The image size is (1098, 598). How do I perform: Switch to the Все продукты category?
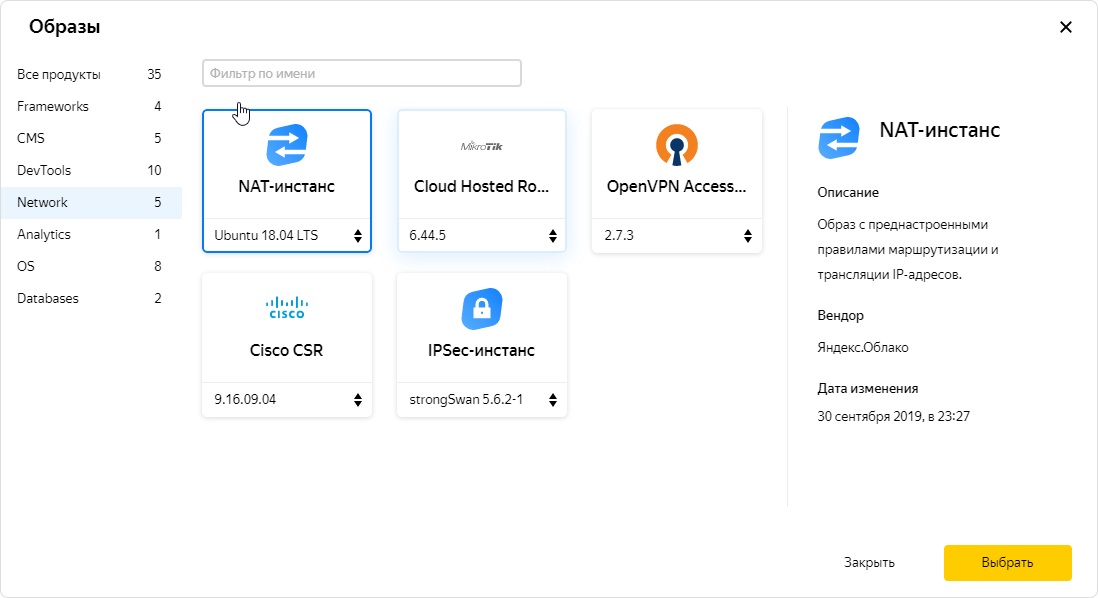point(90,74)
